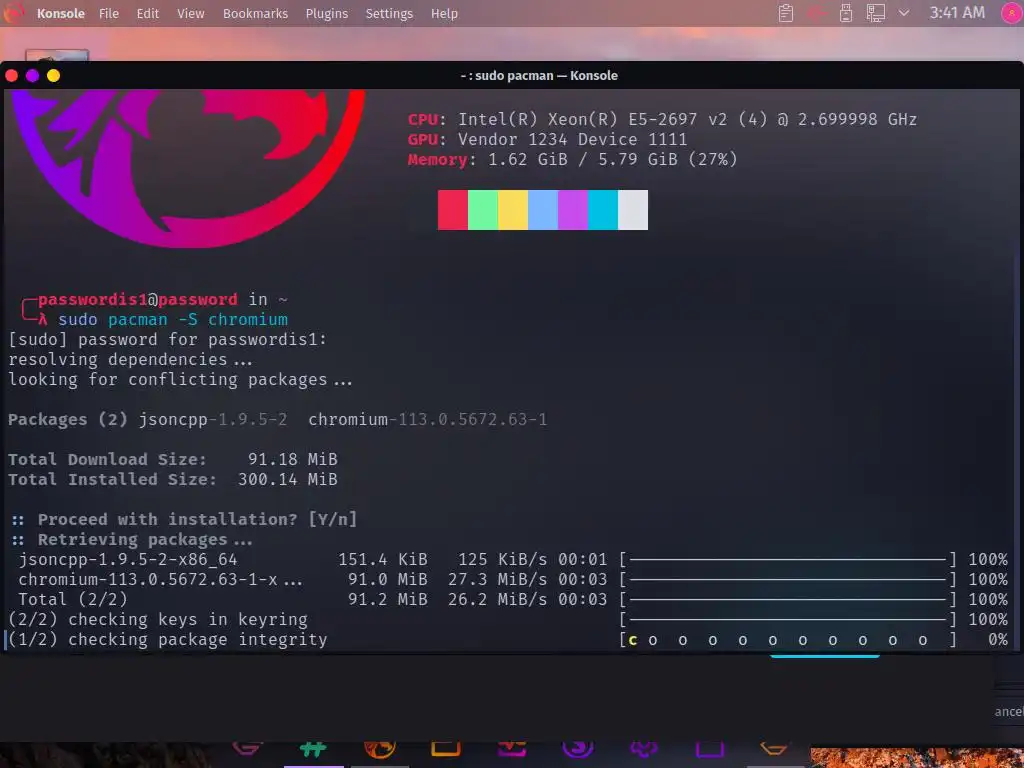Click the '27.3 MiB/s' speed value
Screen dimensions: 1024x768
click(498, 580)
